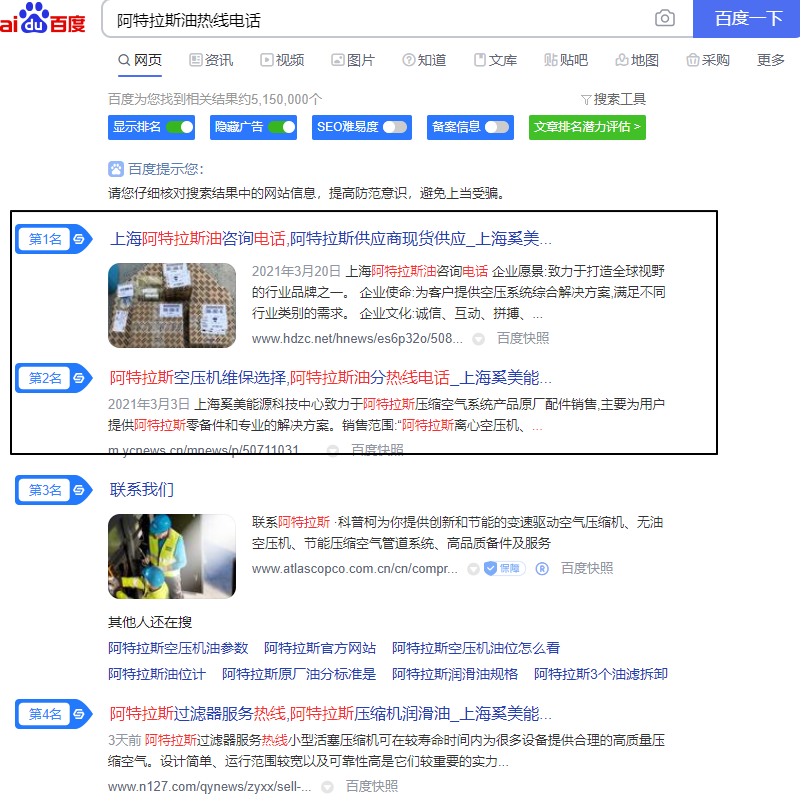Open the 视频 tab
The height and width of the screenshot is (800, 800).
pyautogui.click(x=282, y=60)
